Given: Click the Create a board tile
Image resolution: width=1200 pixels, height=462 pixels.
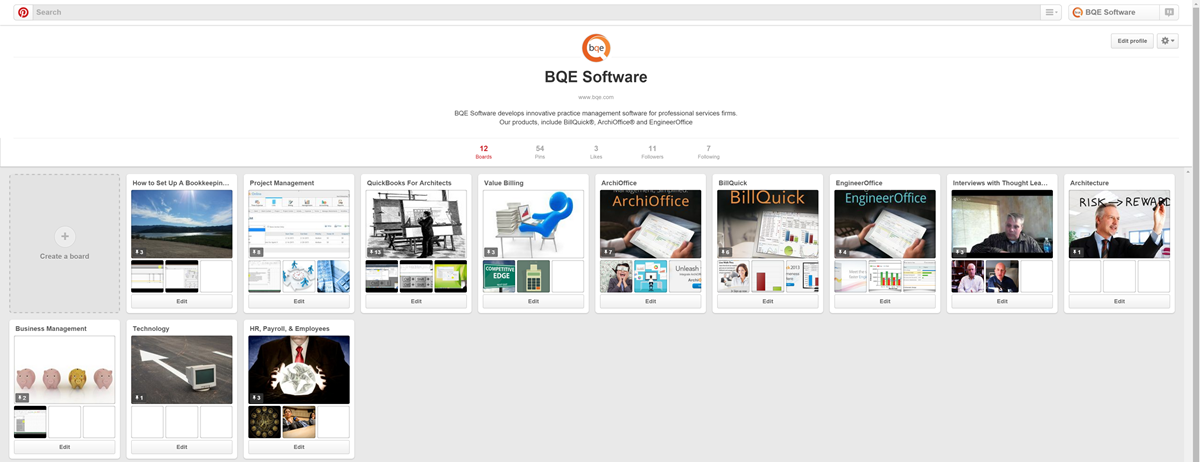Looking at the screenshot, I should point(65,243).
